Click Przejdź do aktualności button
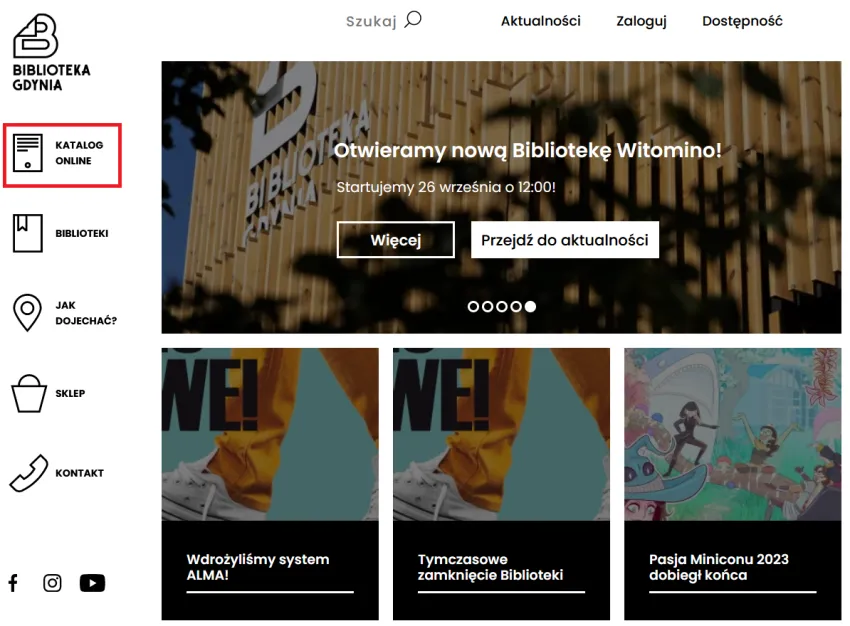The height and width of the screenshot is (626, 850). pos(565,240)
